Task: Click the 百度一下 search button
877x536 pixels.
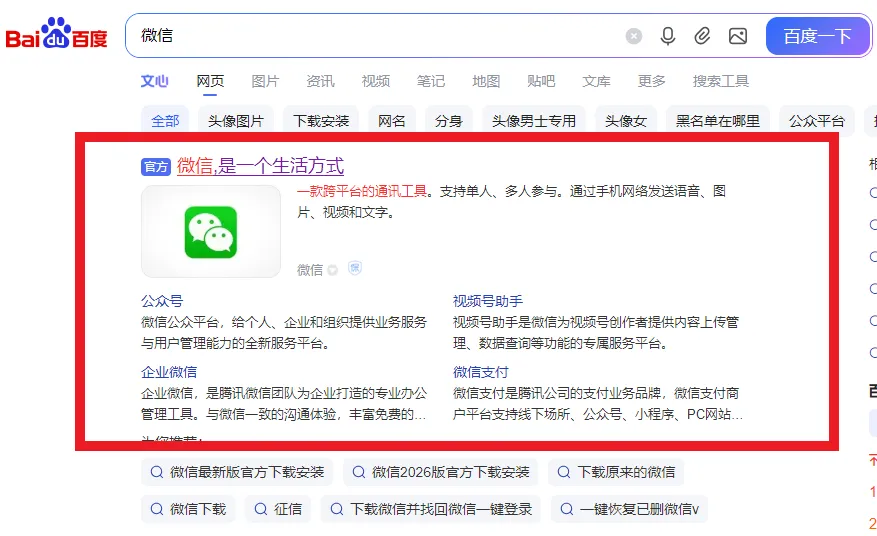Action: point(817,36)
